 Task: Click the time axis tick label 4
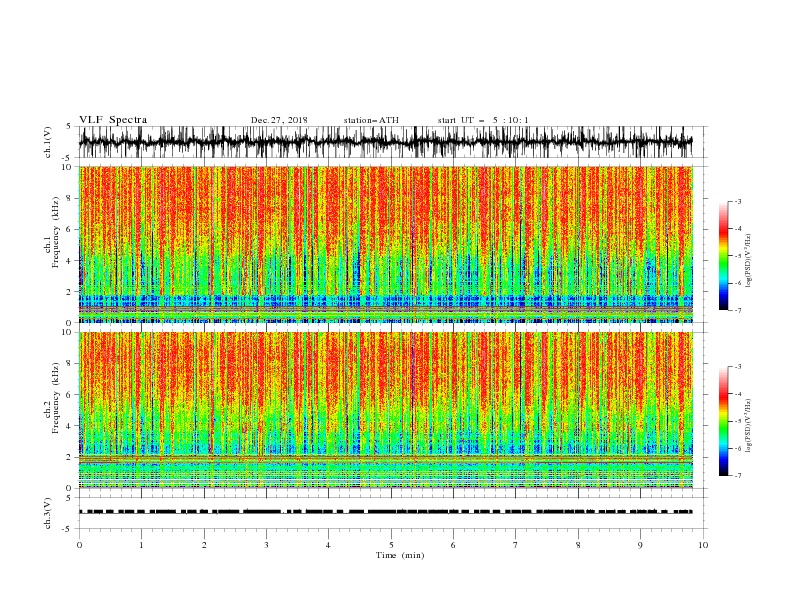[328, 545]
